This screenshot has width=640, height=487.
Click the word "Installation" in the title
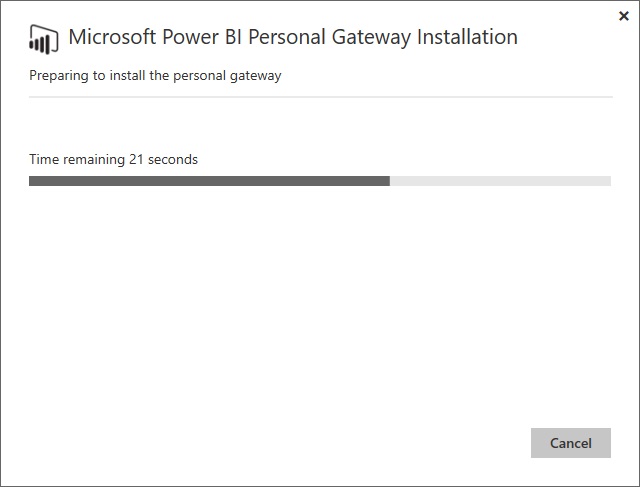pos(464,38)
